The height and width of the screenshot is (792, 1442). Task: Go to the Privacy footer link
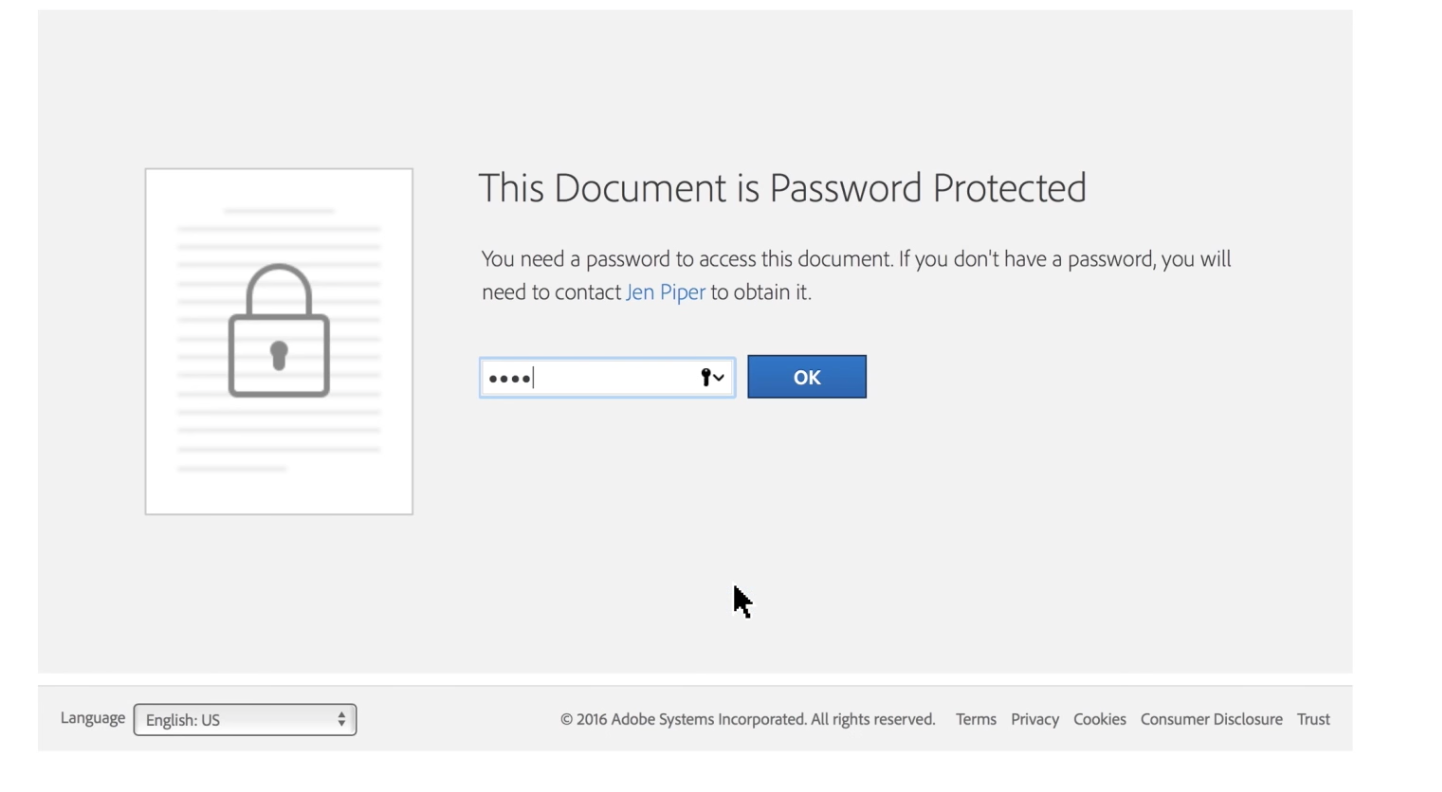tap(1034, 719)
